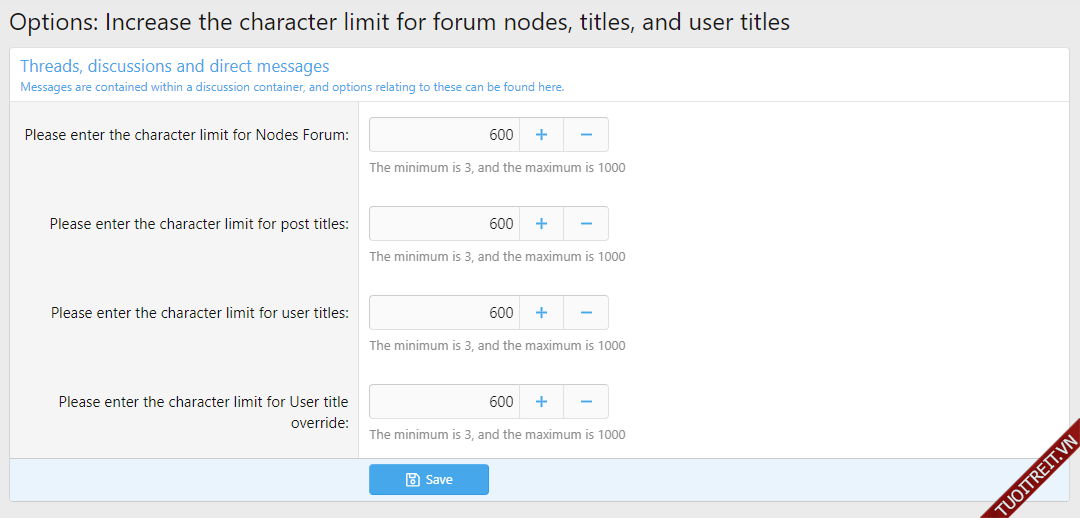Decrement the user titles character limit
This screenshot has width=1080, height=518.
click(586, 313)
